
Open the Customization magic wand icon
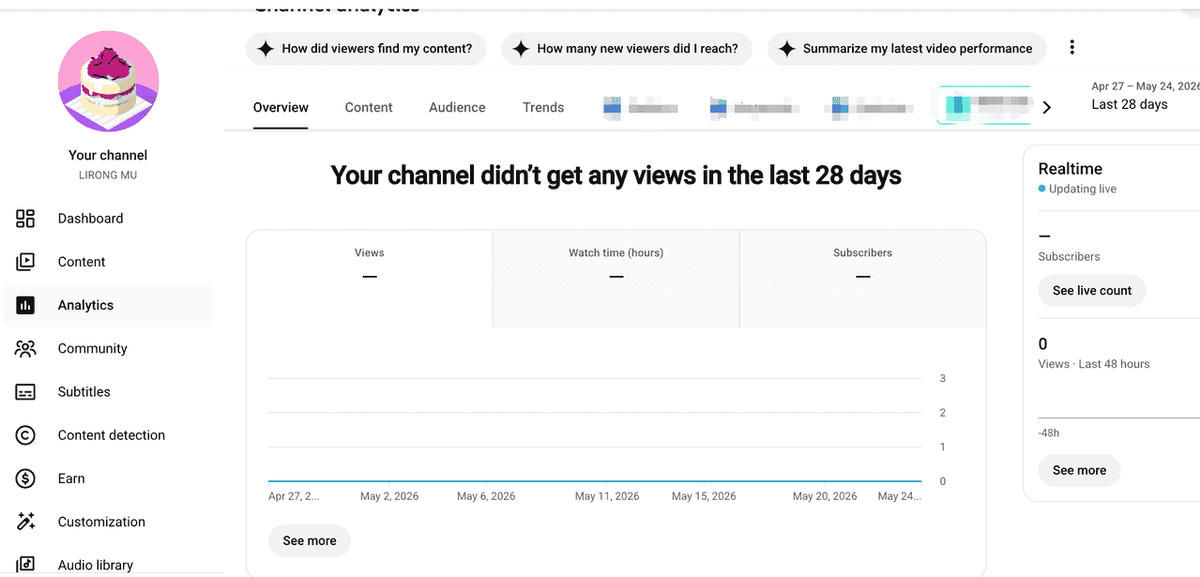(x=26, y=522)
